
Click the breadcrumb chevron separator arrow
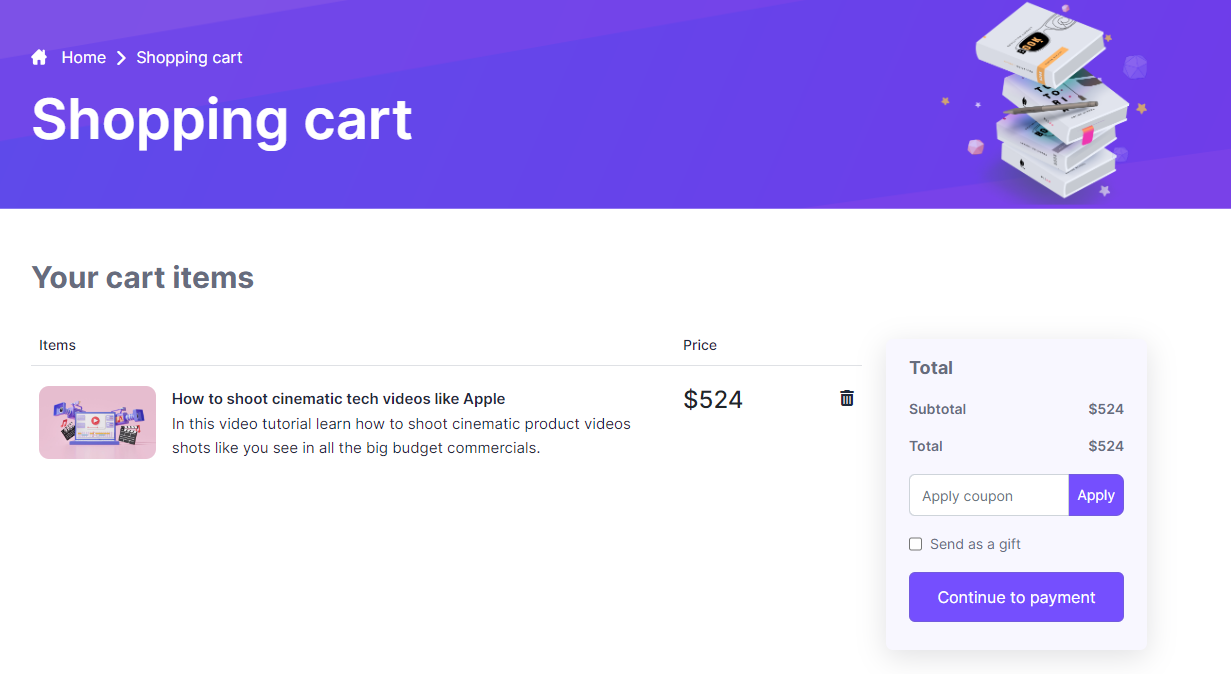pos(121,58)
